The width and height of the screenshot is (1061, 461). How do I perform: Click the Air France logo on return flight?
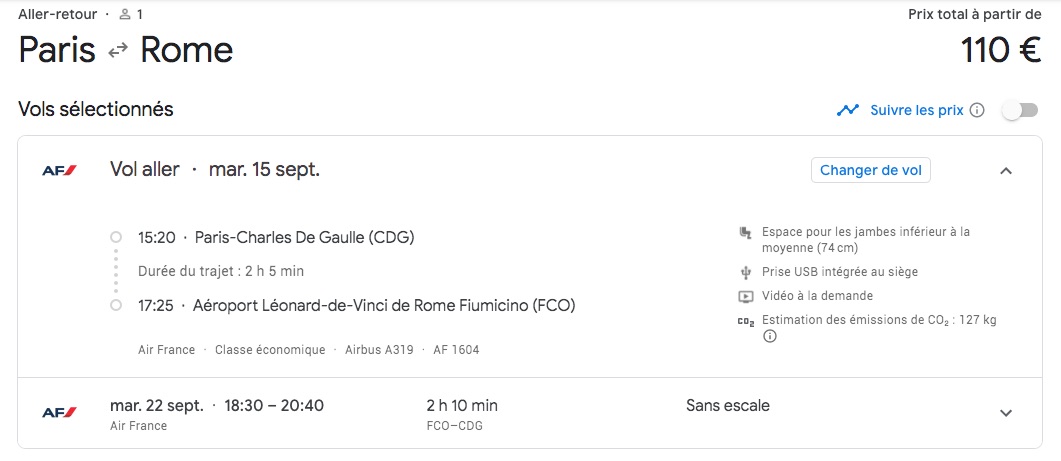click(x=60, y=412)
